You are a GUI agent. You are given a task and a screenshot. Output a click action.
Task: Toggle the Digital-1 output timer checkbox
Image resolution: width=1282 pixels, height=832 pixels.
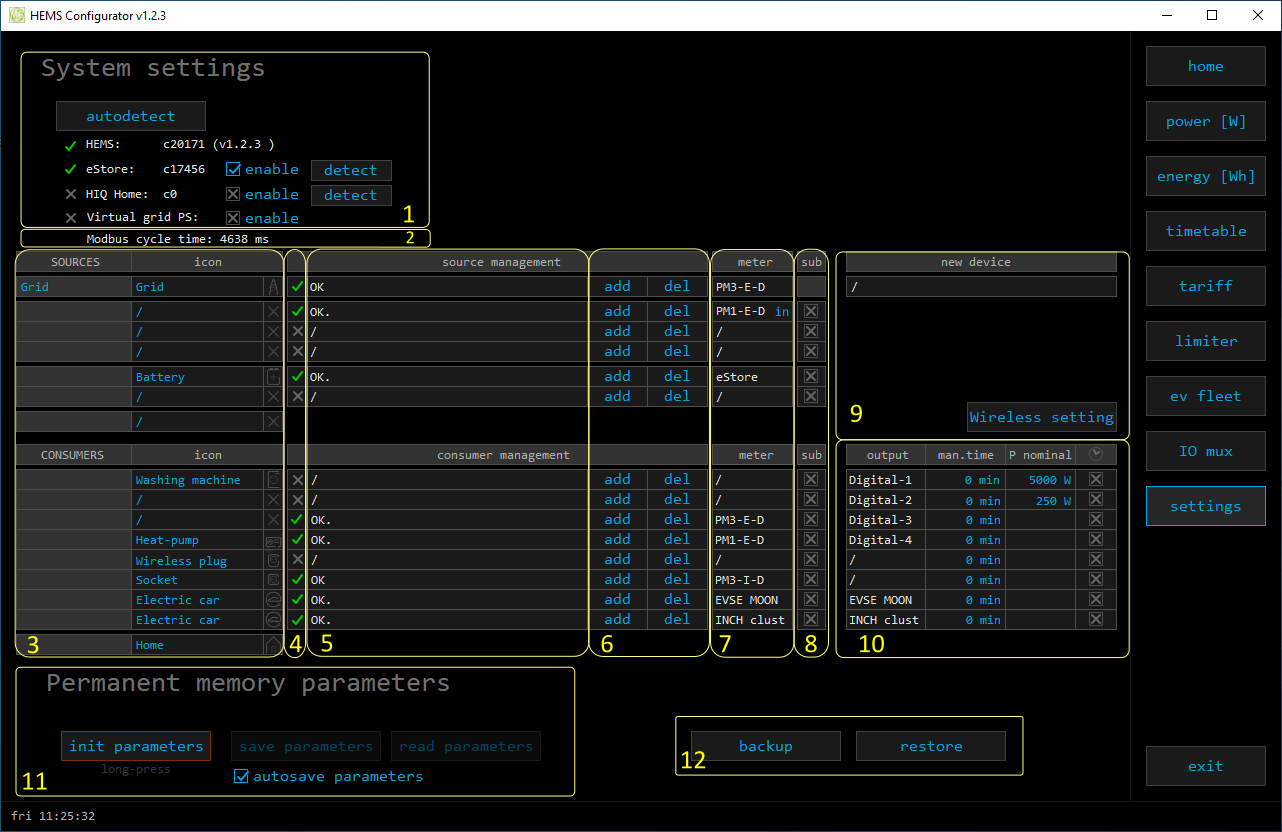(1096, 480)
